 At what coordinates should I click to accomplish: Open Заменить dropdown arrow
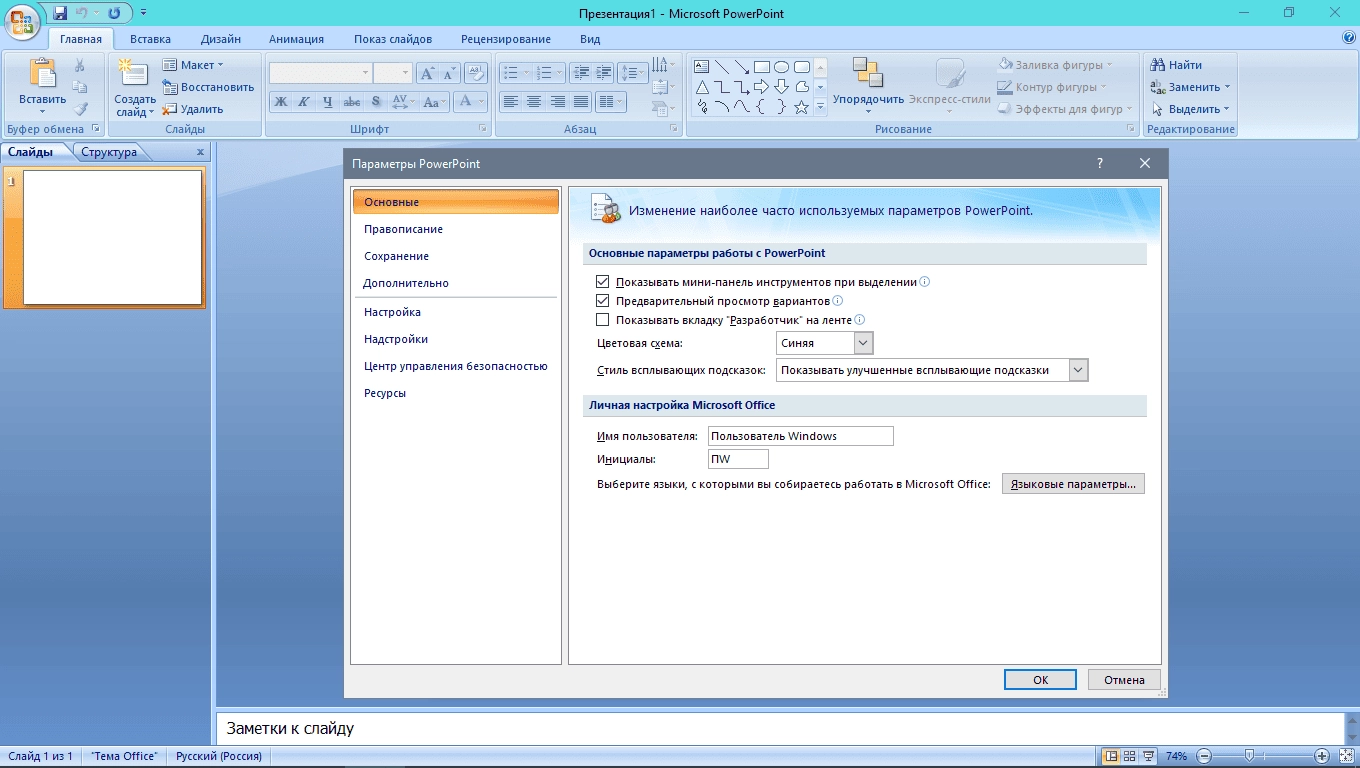(x=1227, y=87)
